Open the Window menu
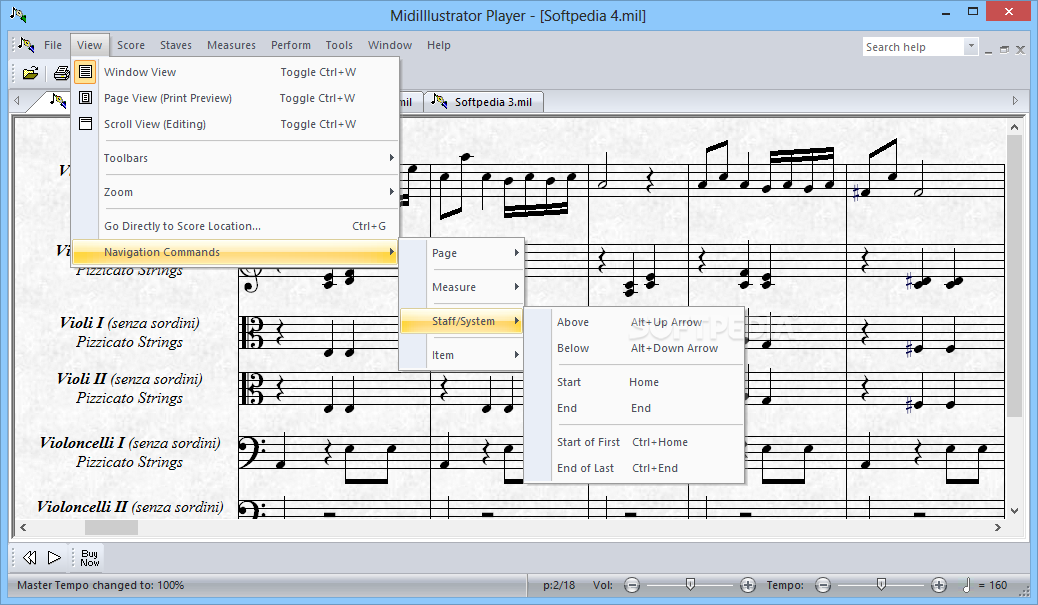 click(390, 45)
